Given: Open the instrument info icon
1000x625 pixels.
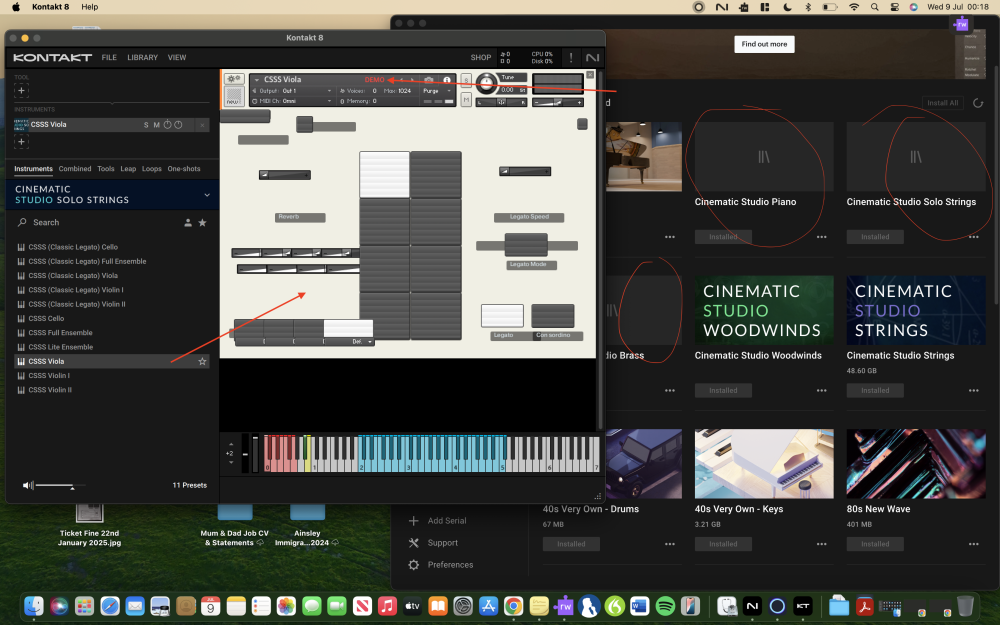Looking at the screenshot, I should (x=446, y=80).
